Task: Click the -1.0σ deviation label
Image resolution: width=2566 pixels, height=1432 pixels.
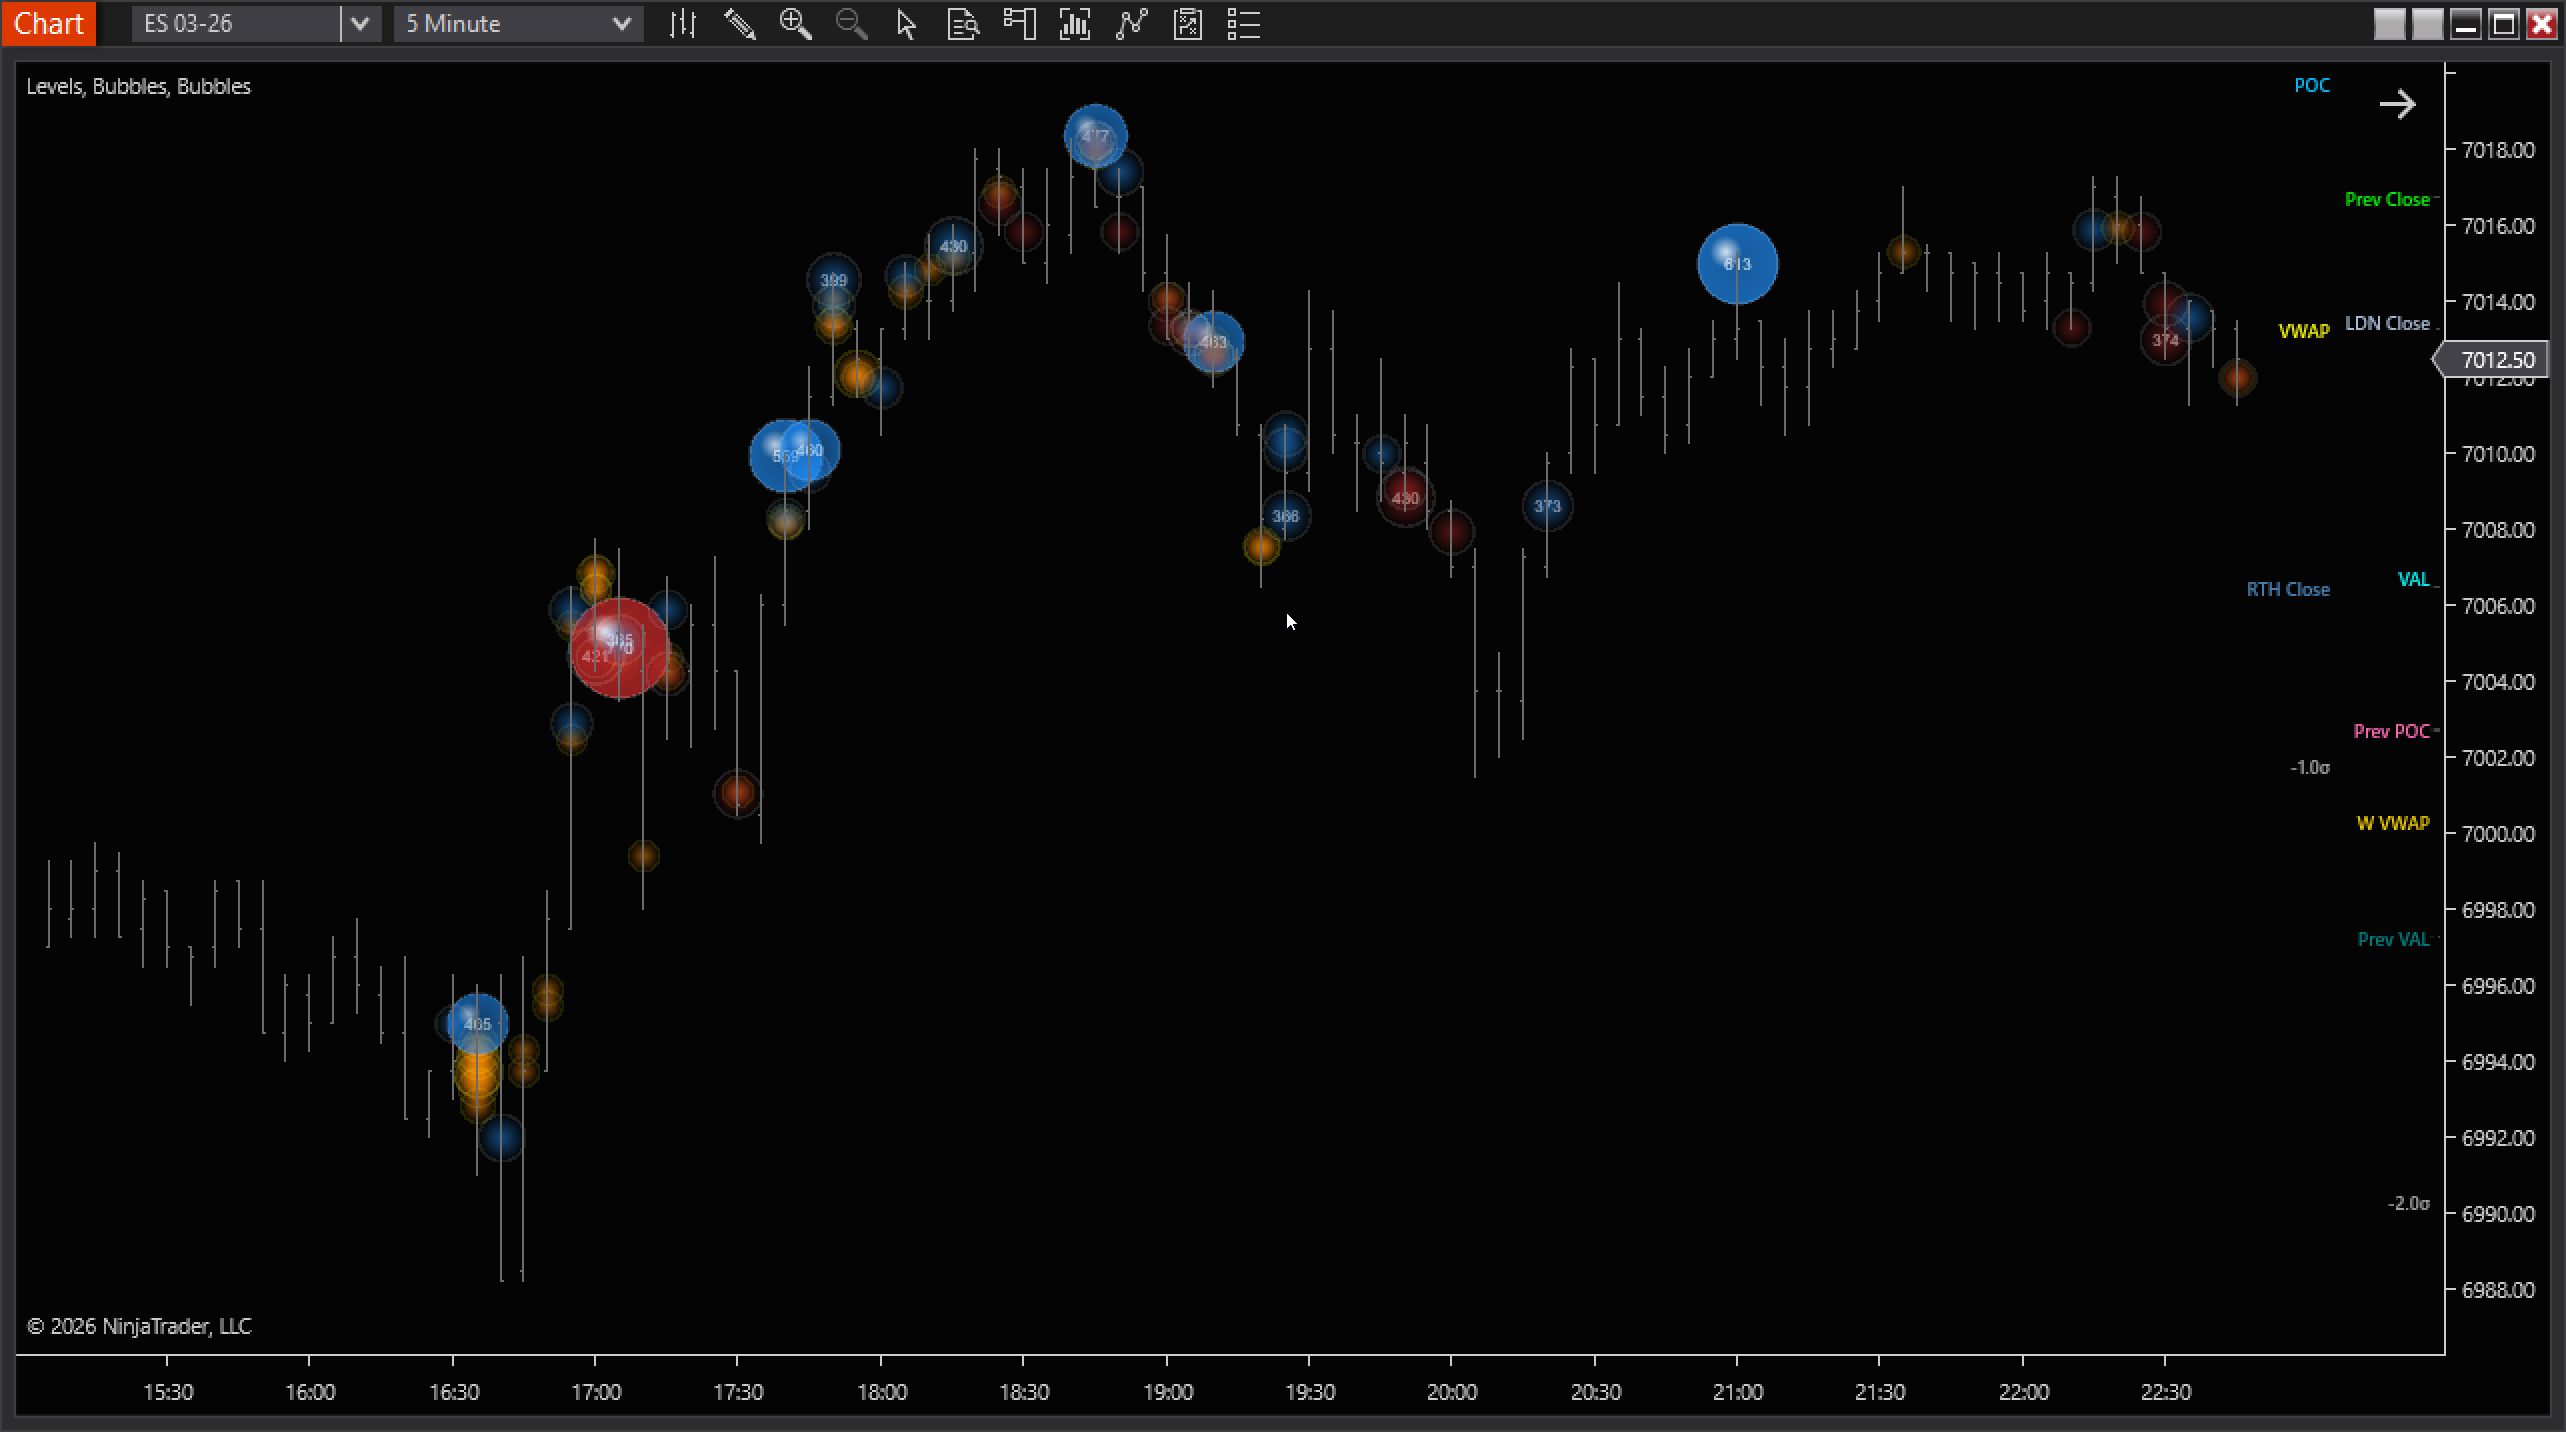Action: [2310, 767]
